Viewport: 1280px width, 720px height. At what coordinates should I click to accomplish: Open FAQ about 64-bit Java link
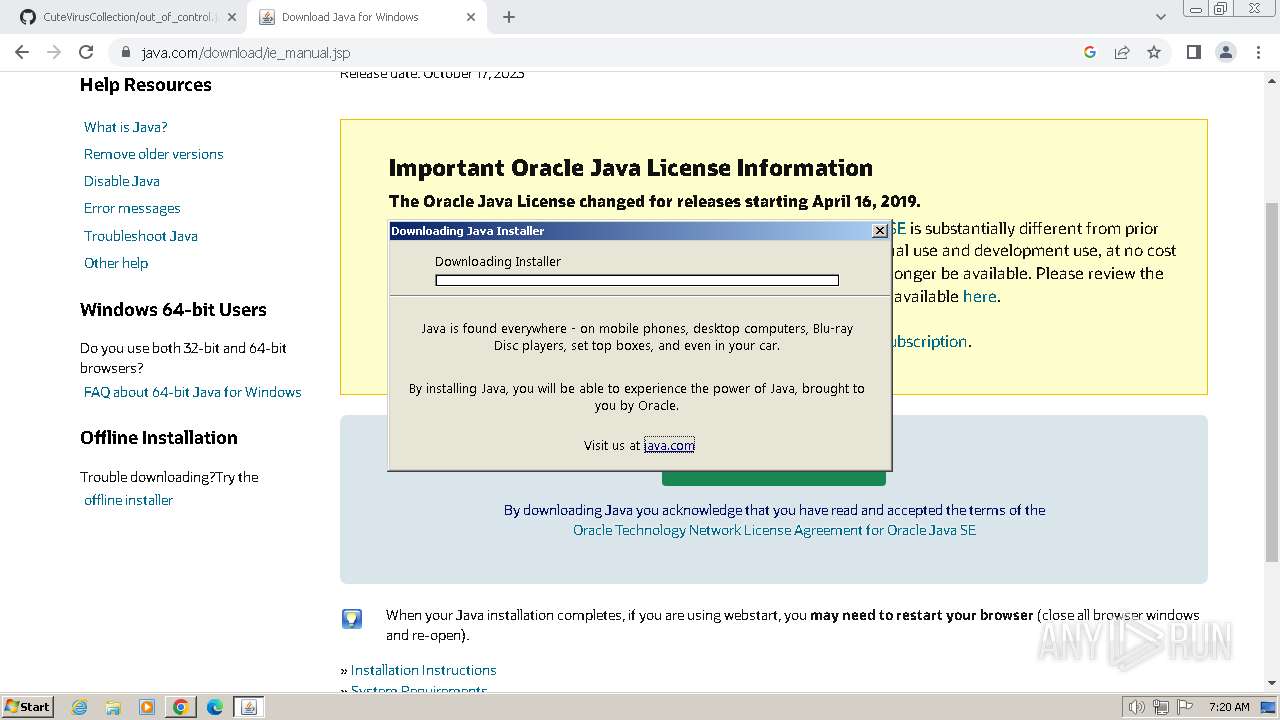pos(192,392)
